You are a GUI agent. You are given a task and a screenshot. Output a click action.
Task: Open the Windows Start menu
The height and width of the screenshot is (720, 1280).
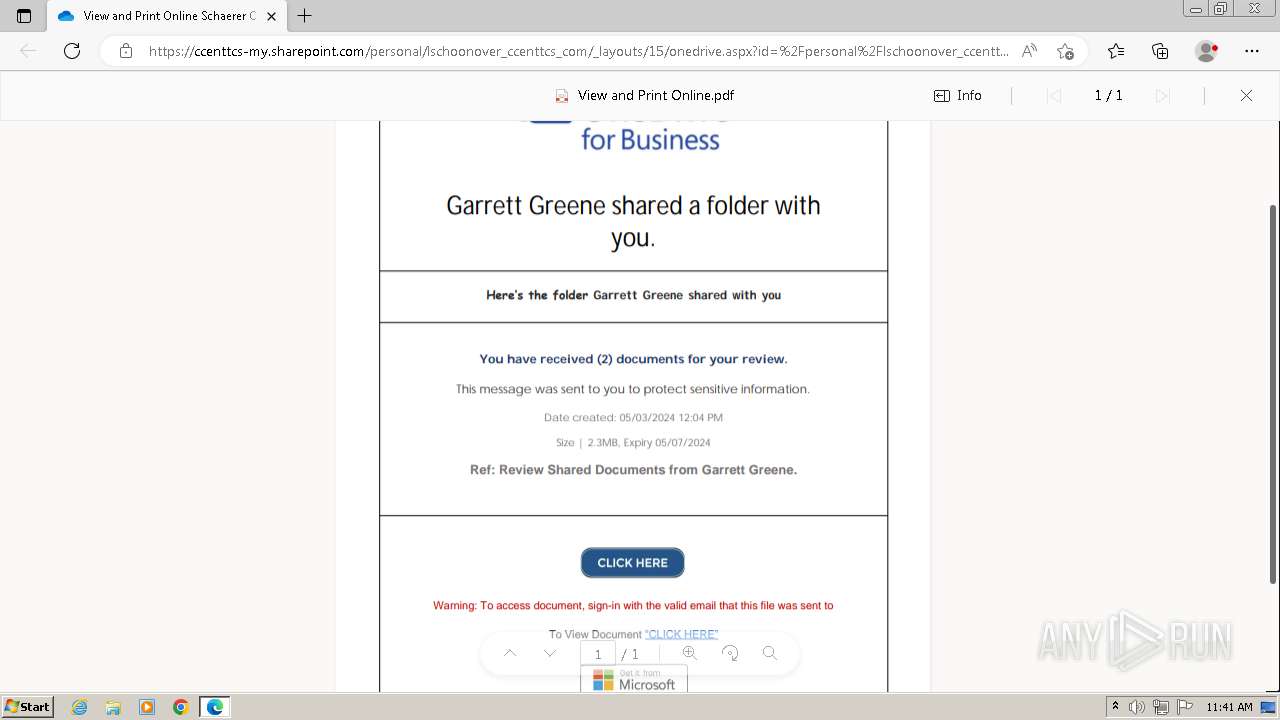pos(27,706)
